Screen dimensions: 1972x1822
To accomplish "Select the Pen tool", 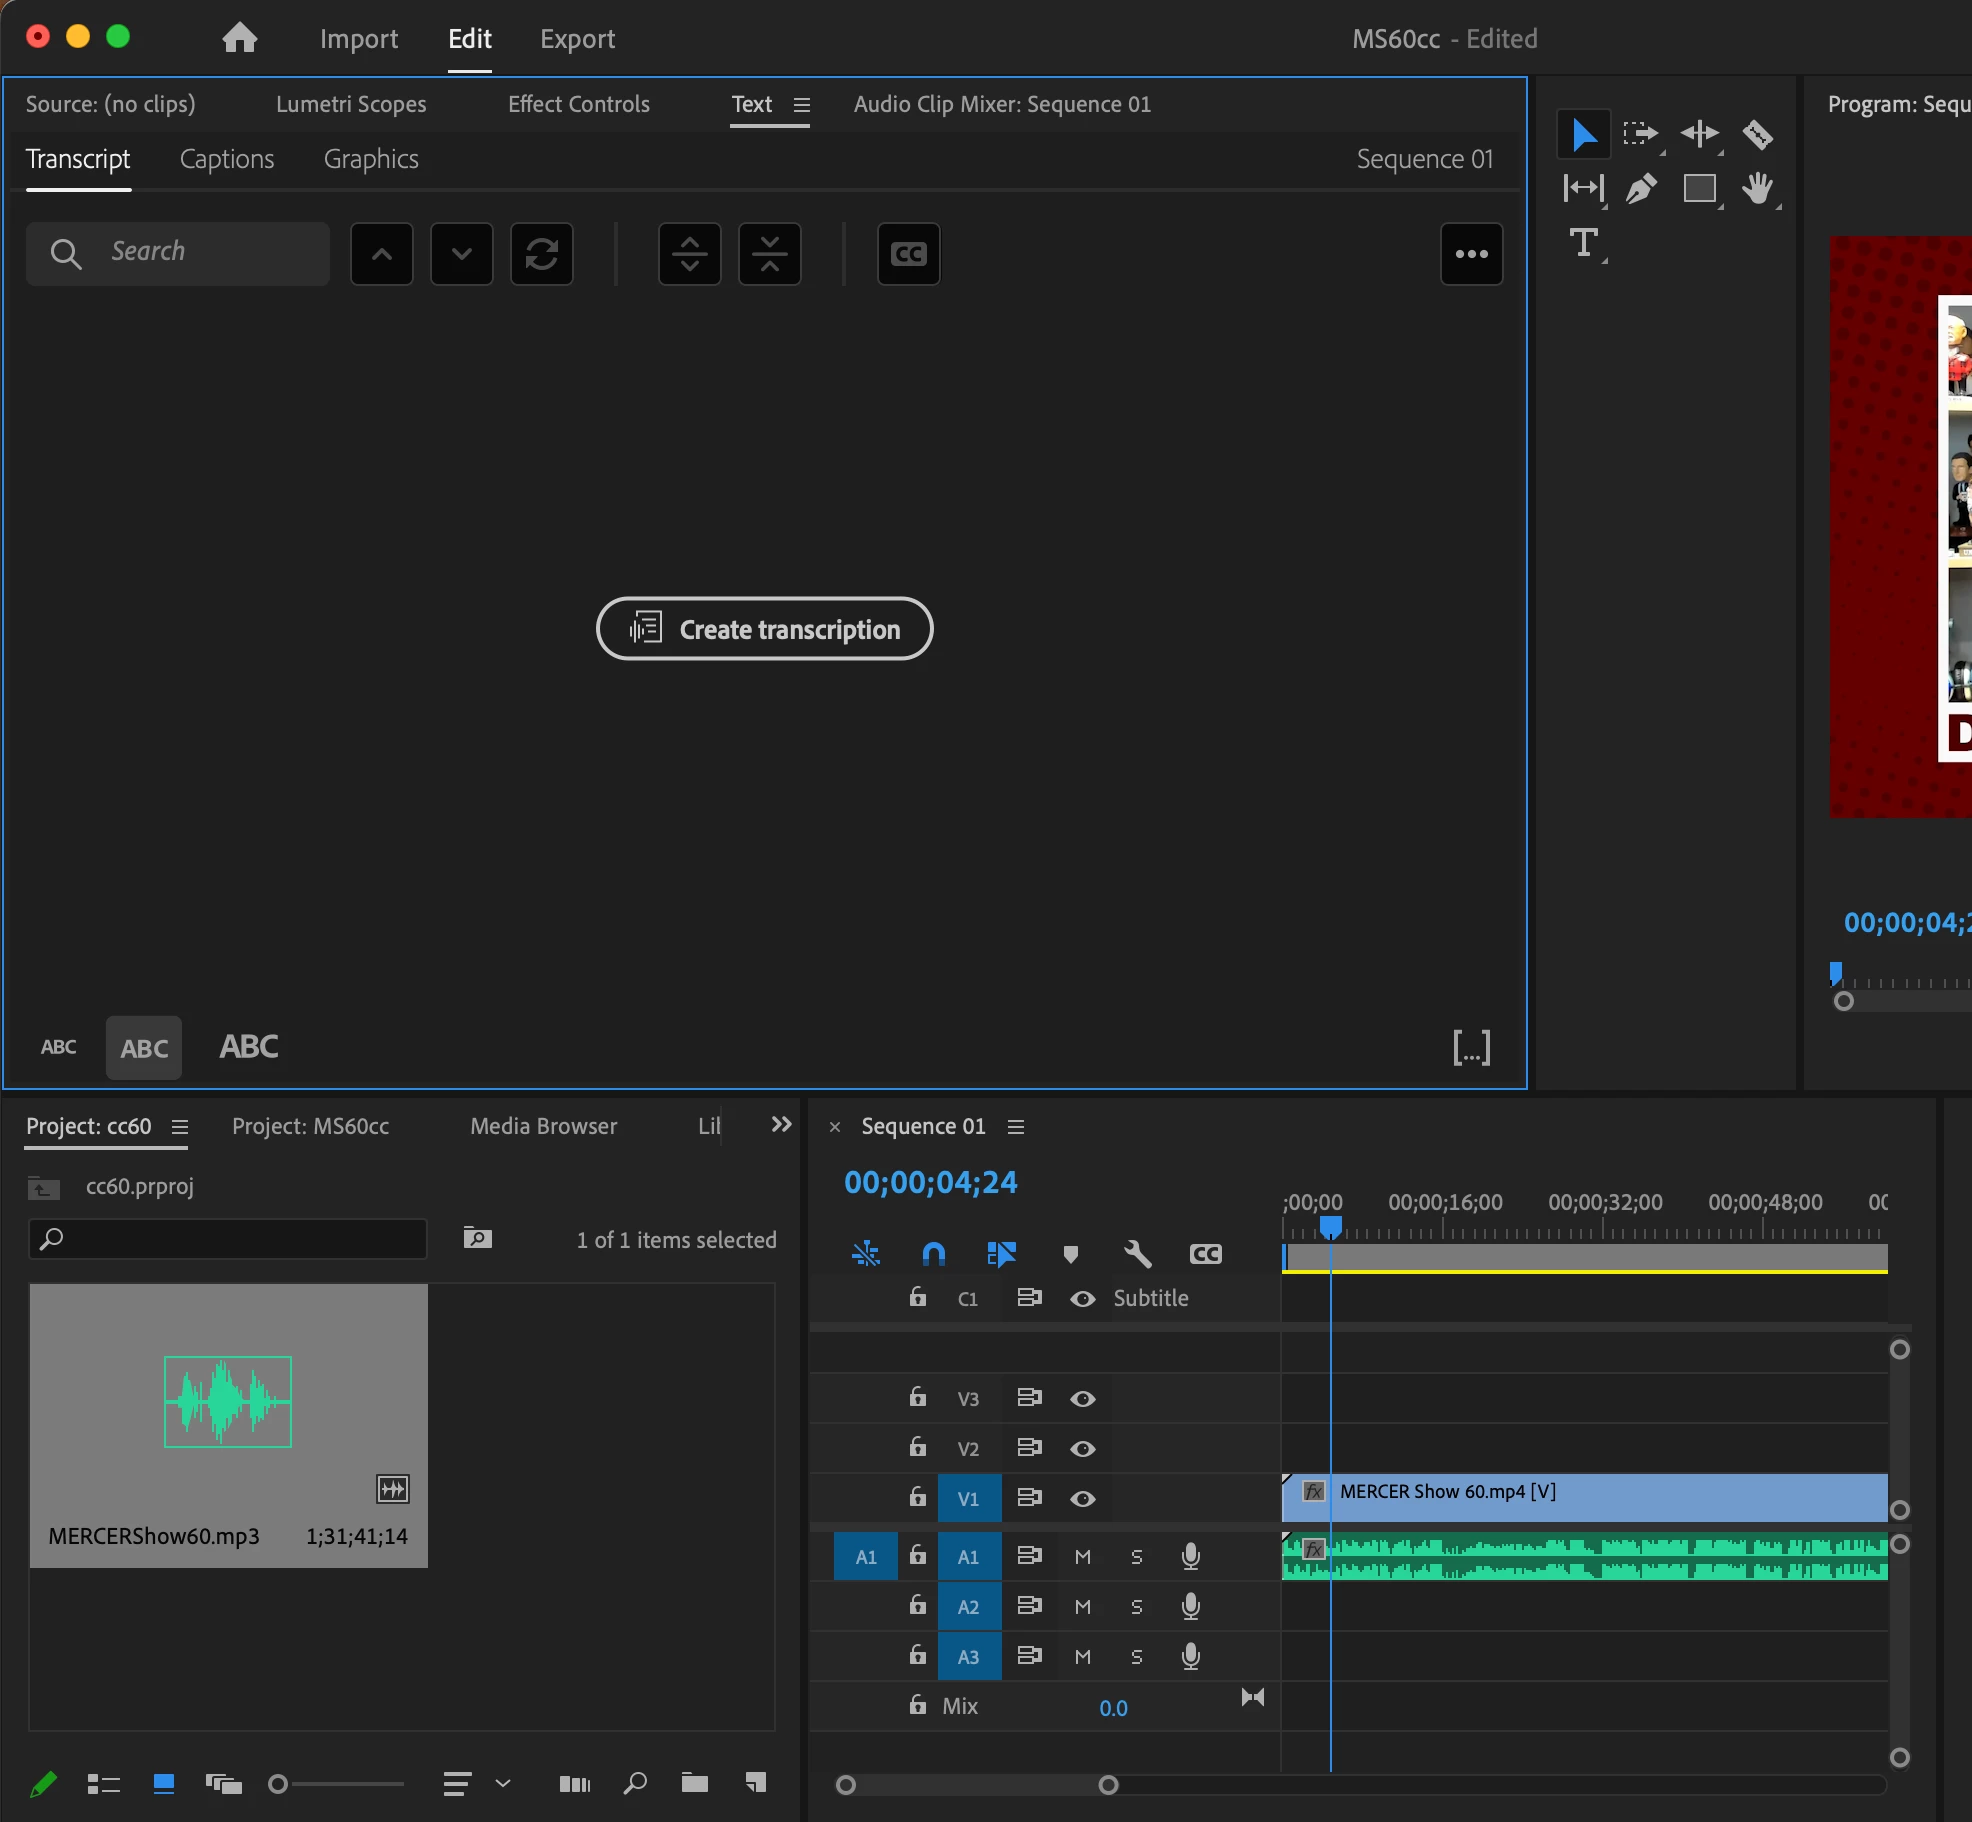I will 1641,188.
